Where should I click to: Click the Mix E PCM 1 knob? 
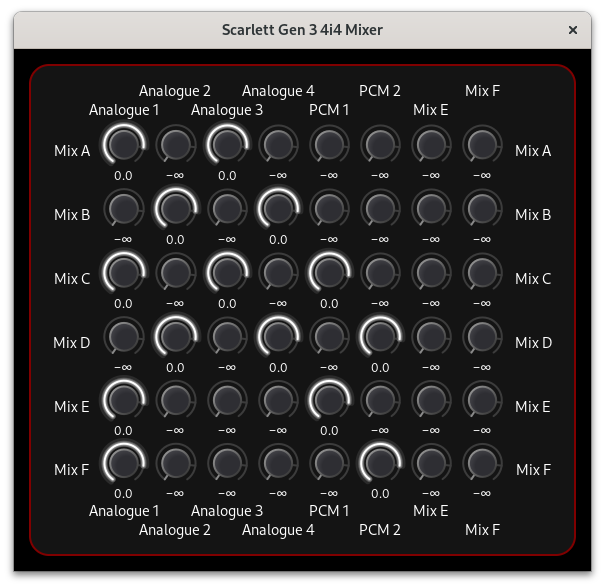[x=329, y=400]
